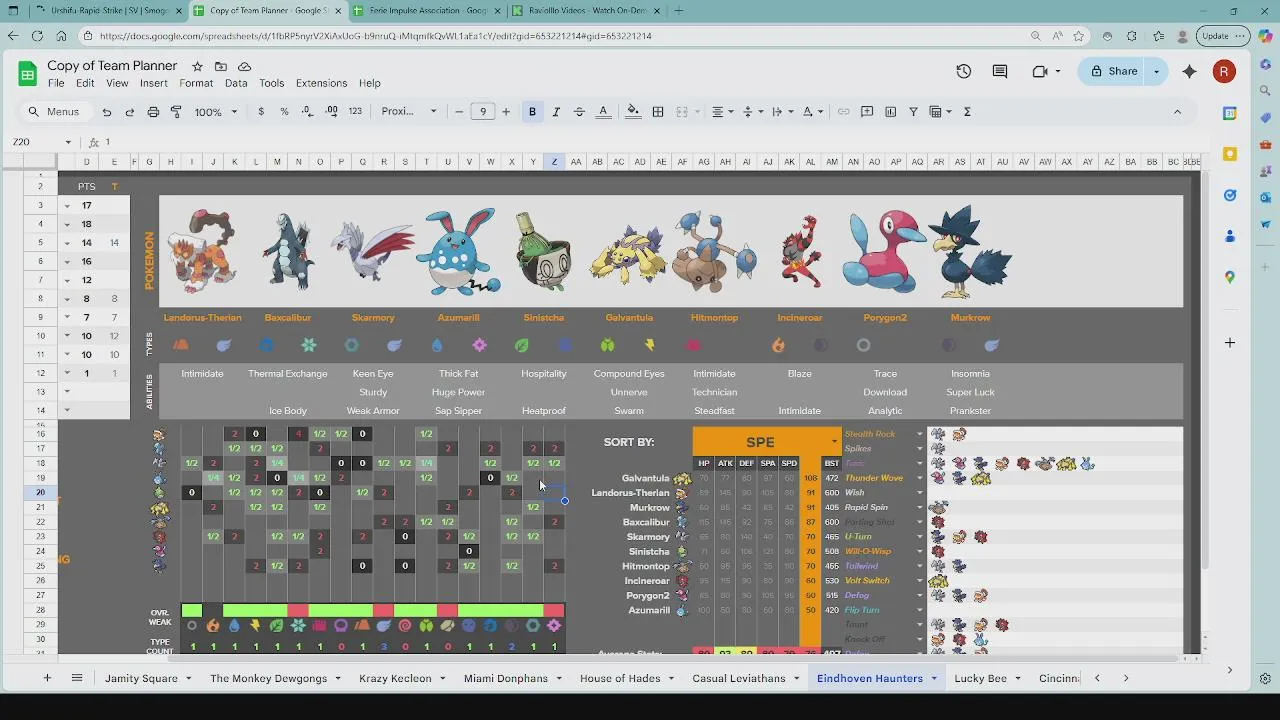Open the Format menu

pos(196,83)
